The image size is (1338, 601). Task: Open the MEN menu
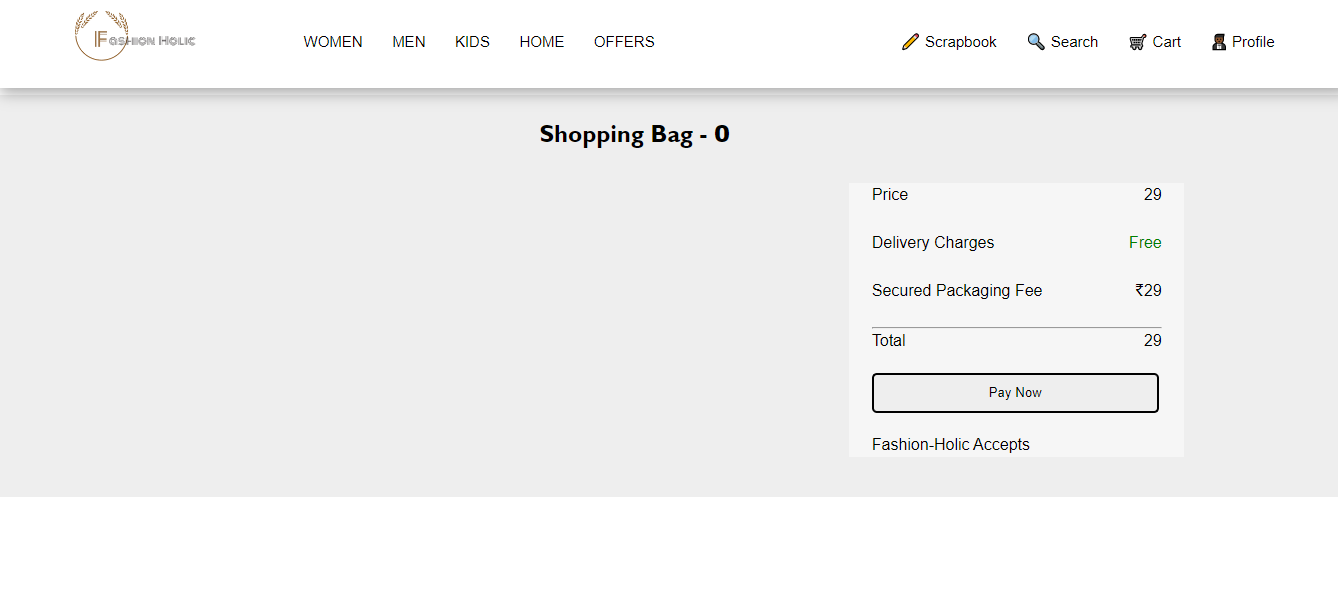tap(408, 41)
